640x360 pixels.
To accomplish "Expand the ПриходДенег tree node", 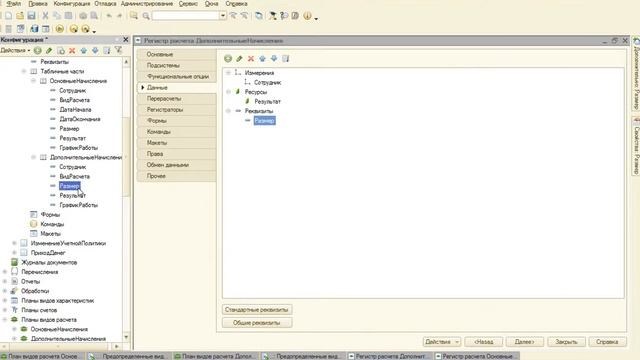I will coord(14,253).
